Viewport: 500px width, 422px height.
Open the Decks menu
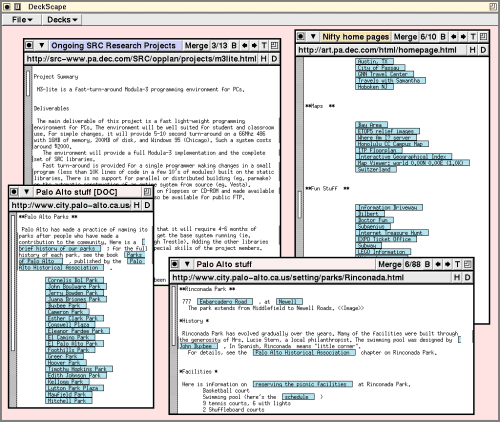pyautogui.click(x=62, y=20)
